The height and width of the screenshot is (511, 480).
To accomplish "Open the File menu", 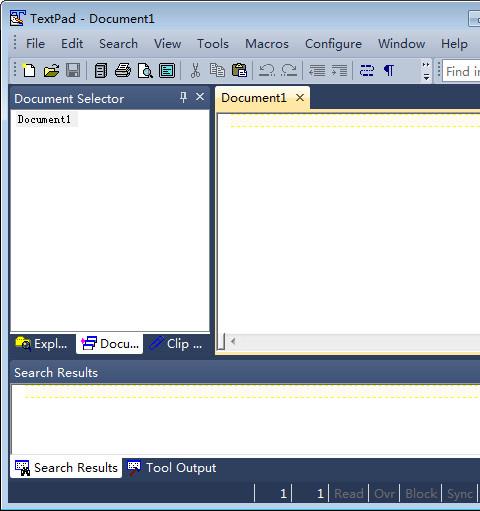I will point(35,44).
